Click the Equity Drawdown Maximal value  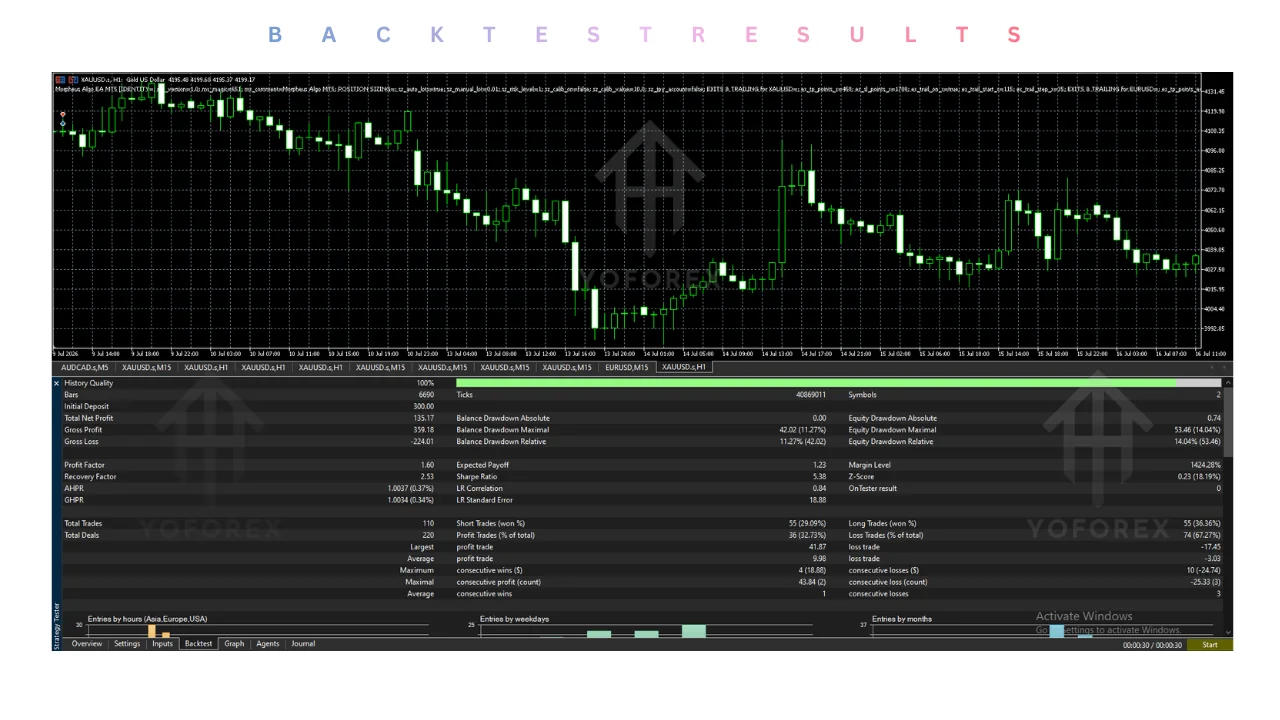coord(1197,430)
